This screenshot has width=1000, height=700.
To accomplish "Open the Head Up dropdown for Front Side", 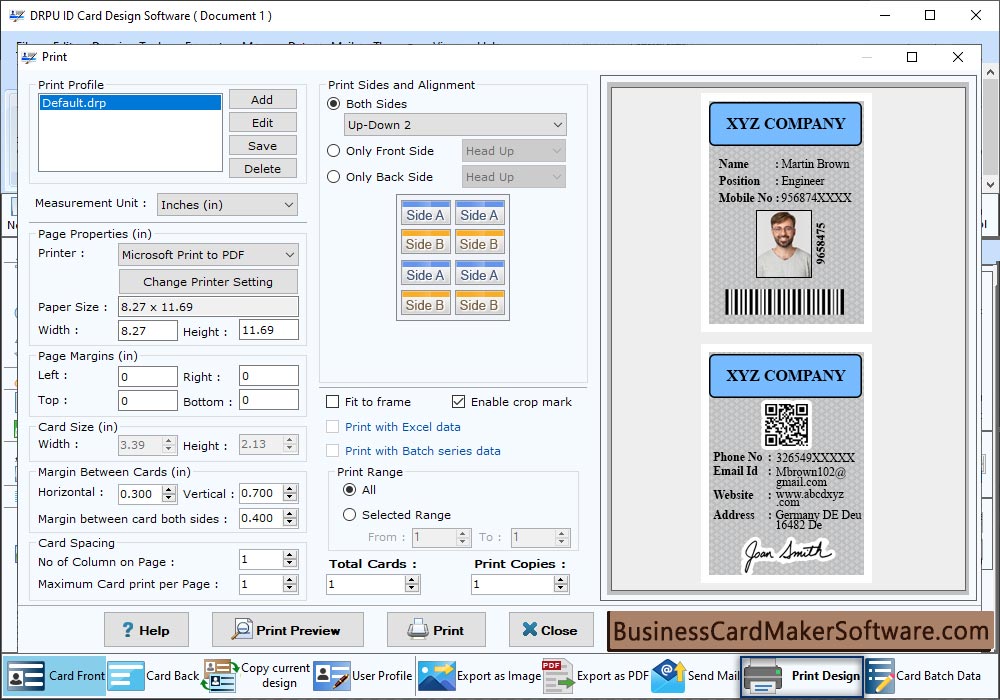I will coord(513,150).
